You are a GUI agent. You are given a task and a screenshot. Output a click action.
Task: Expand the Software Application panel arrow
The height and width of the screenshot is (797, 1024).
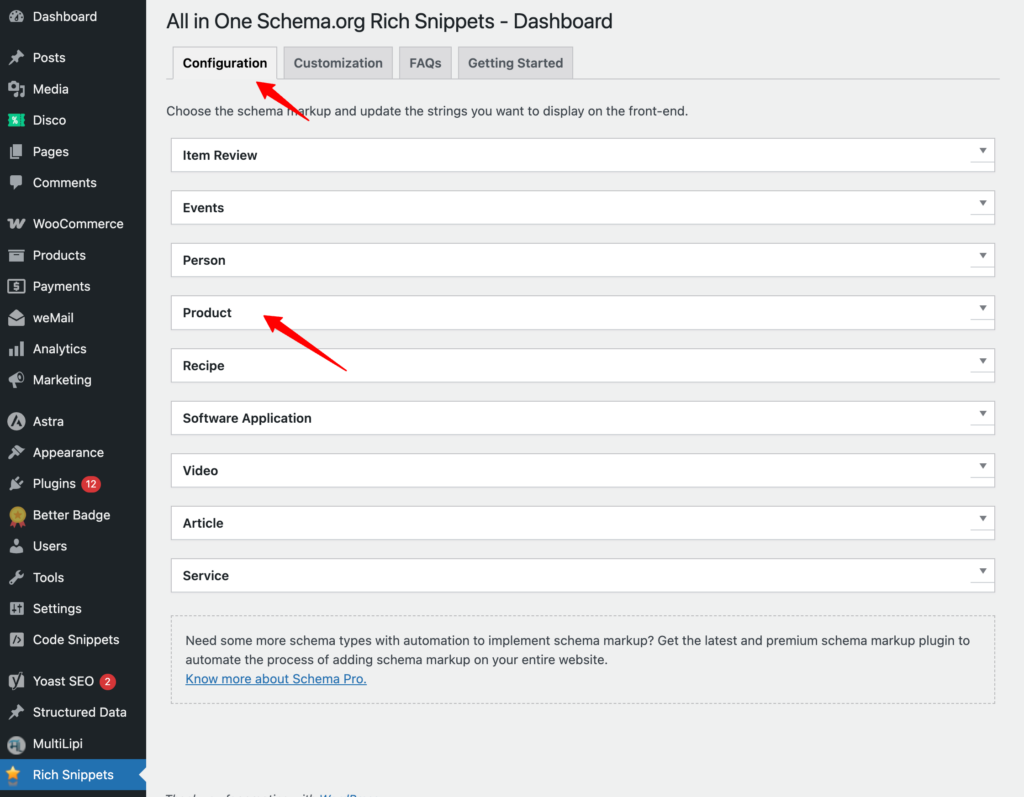[983, 414]
